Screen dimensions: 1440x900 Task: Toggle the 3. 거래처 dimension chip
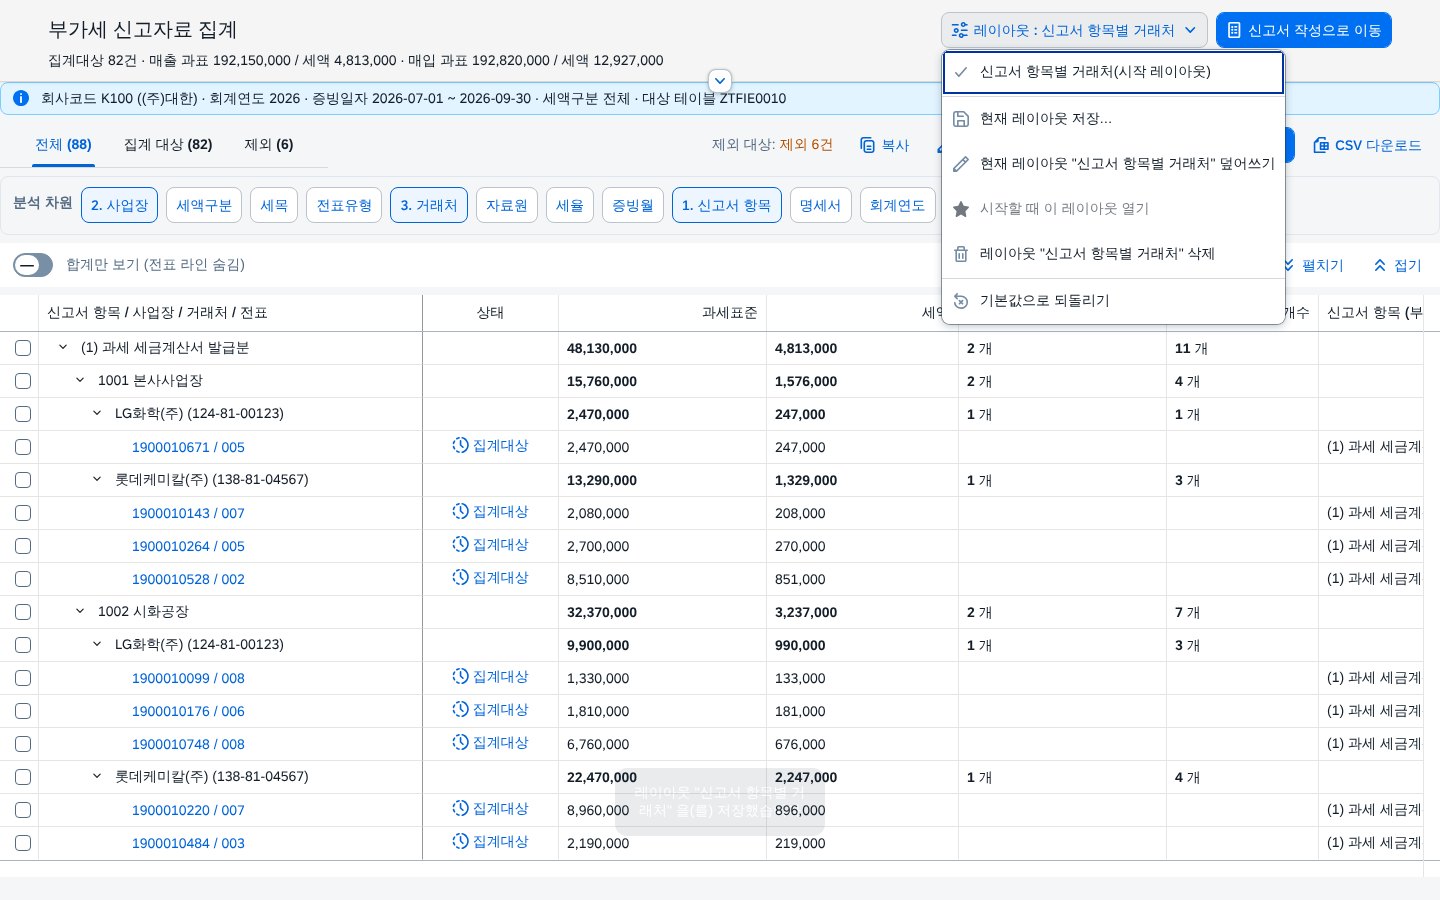coord(429,205)
